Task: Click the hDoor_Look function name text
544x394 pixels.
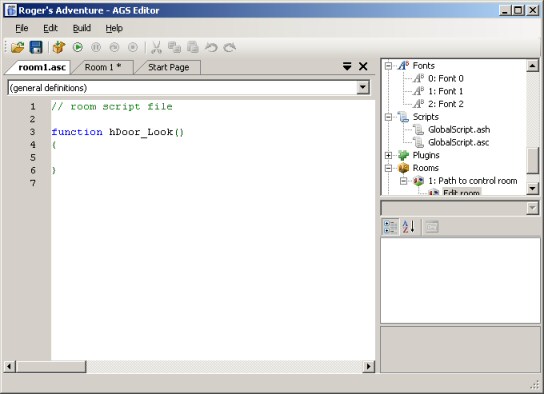Action: [x=141, y=132]
